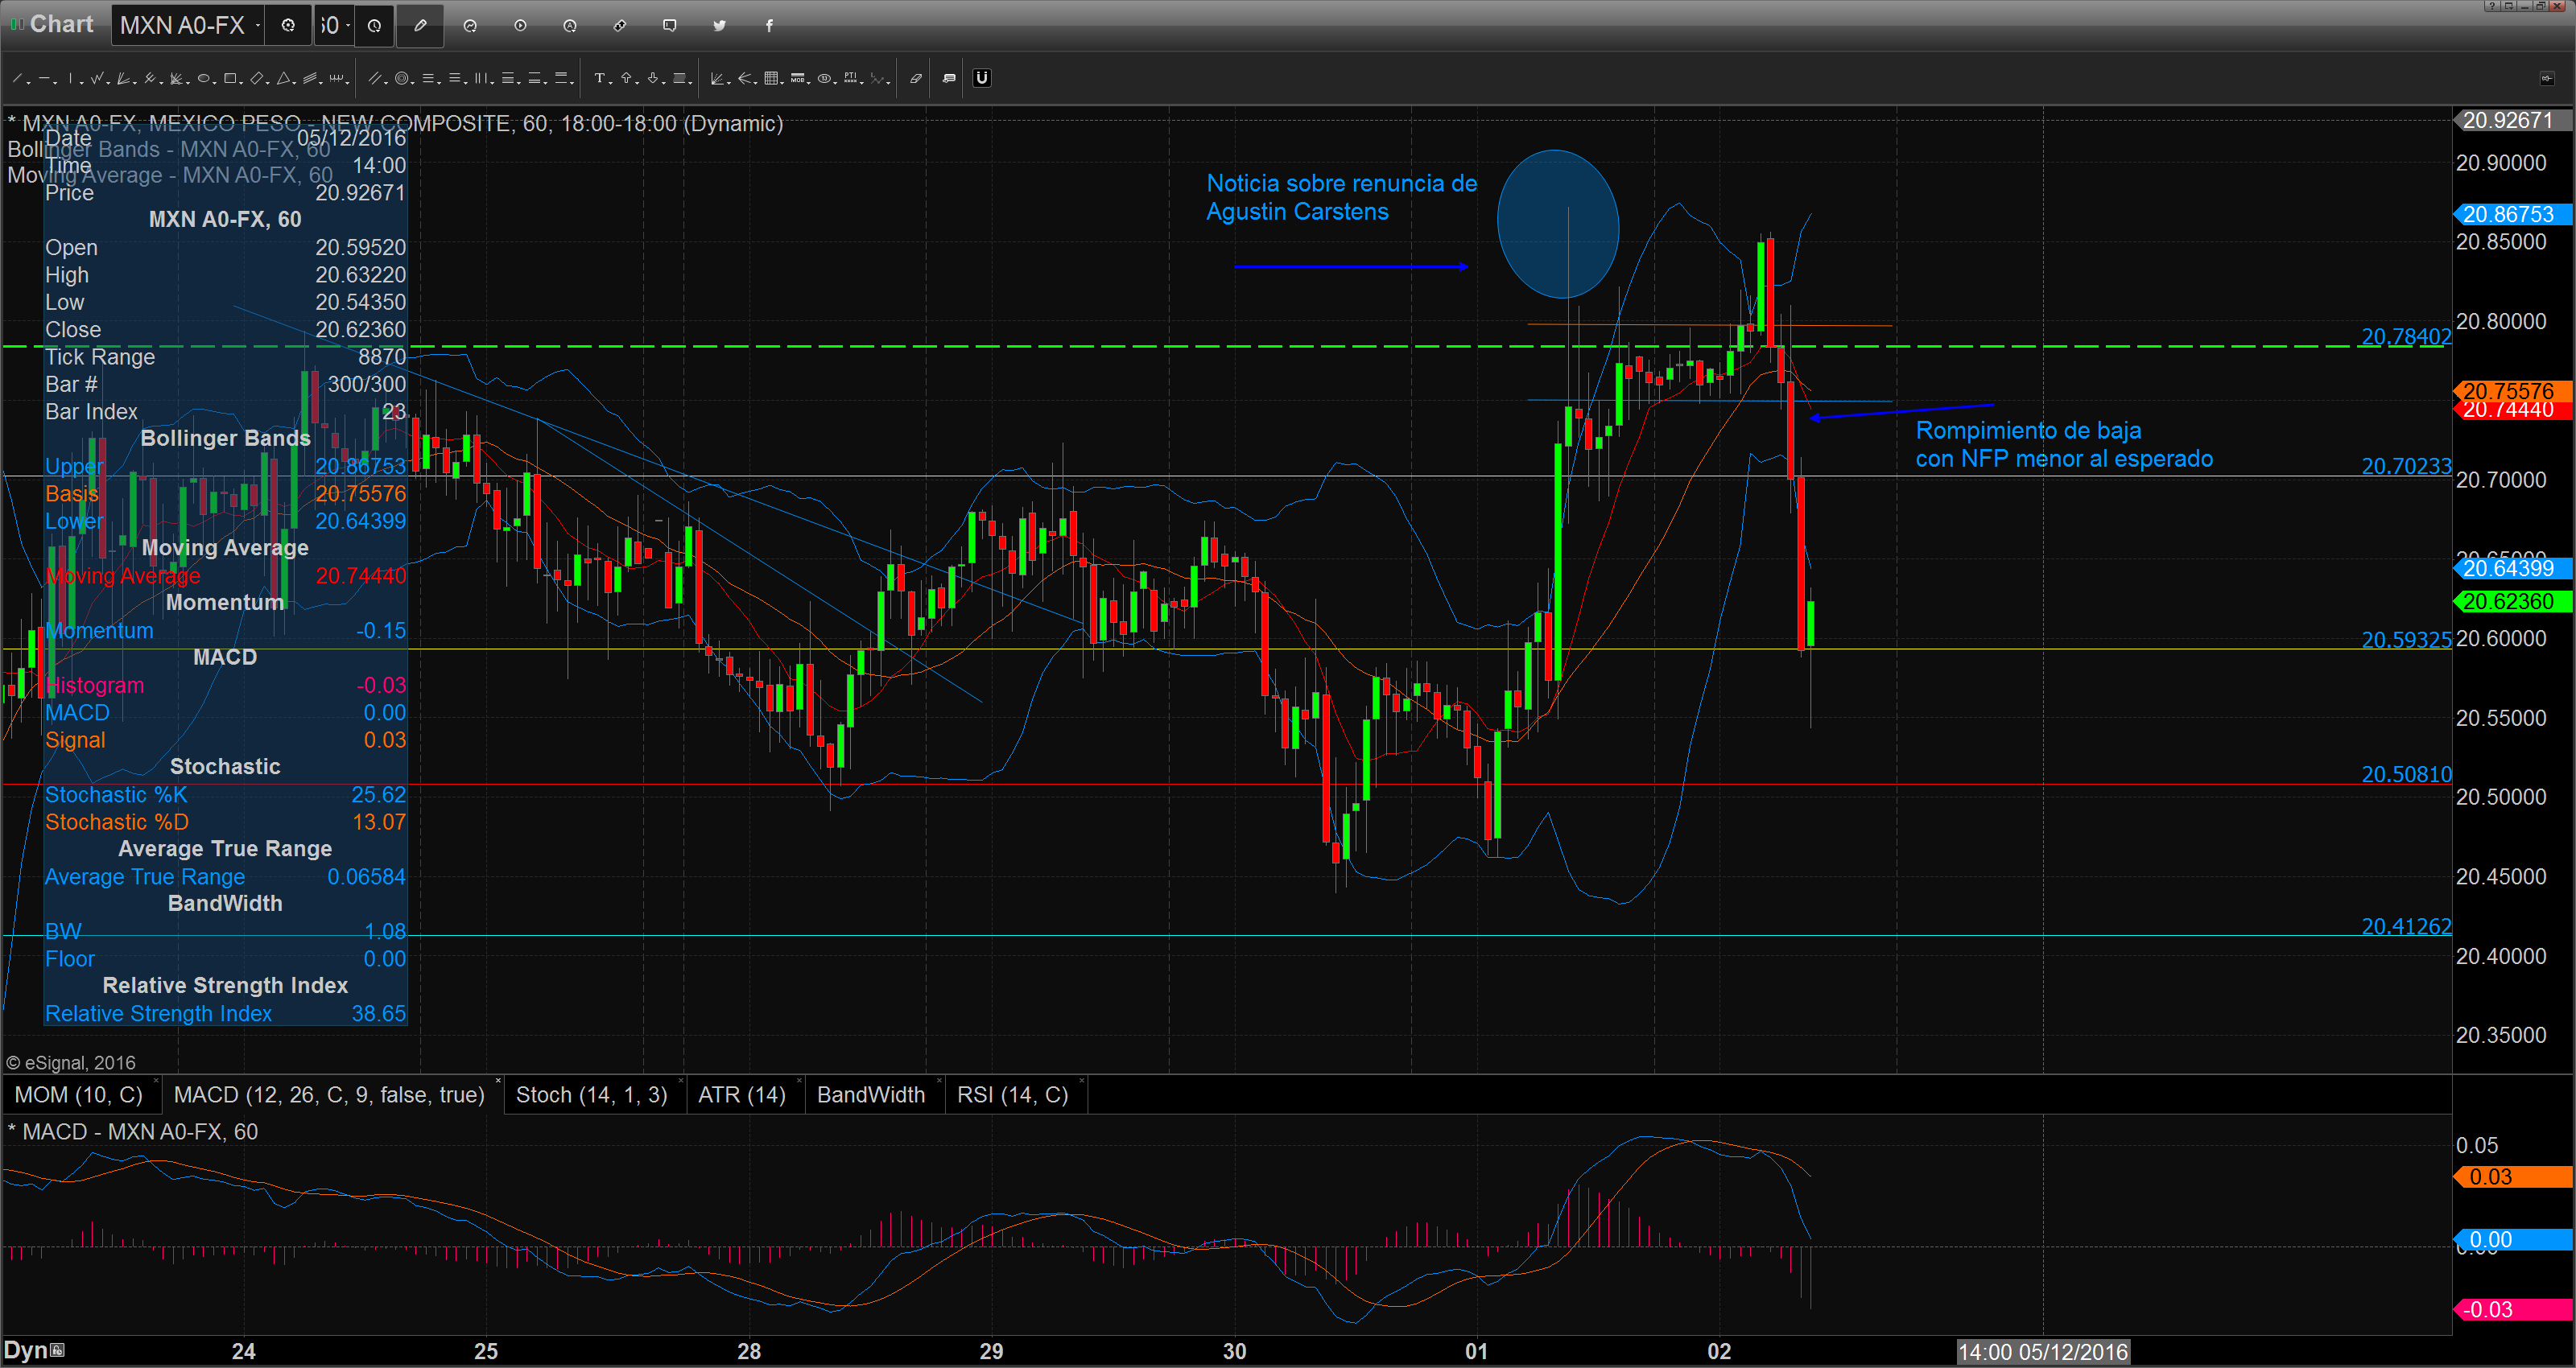2576x1368 pixels.
Task: Toggle the drawing tools pencil button
Action: pyautogui.click(x=420, y=25)
